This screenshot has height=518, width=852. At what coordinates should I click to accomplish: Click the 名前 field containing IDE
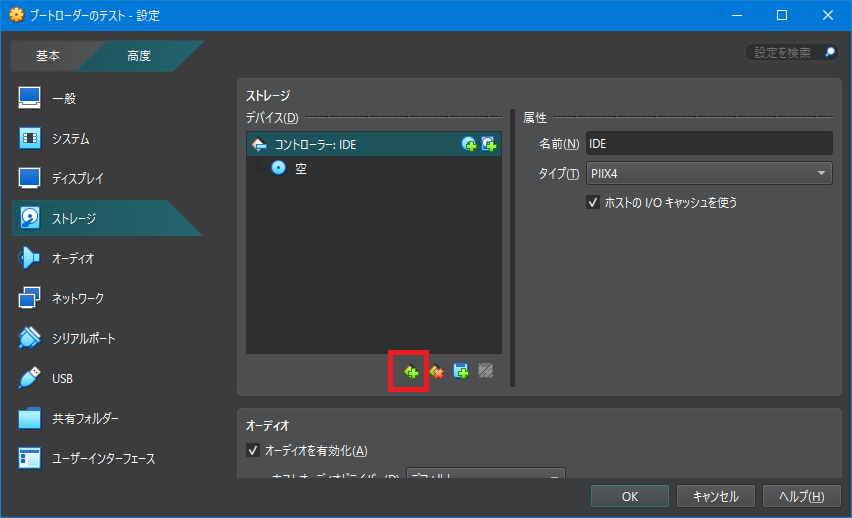pyautogui.click(x=709, y=143)
